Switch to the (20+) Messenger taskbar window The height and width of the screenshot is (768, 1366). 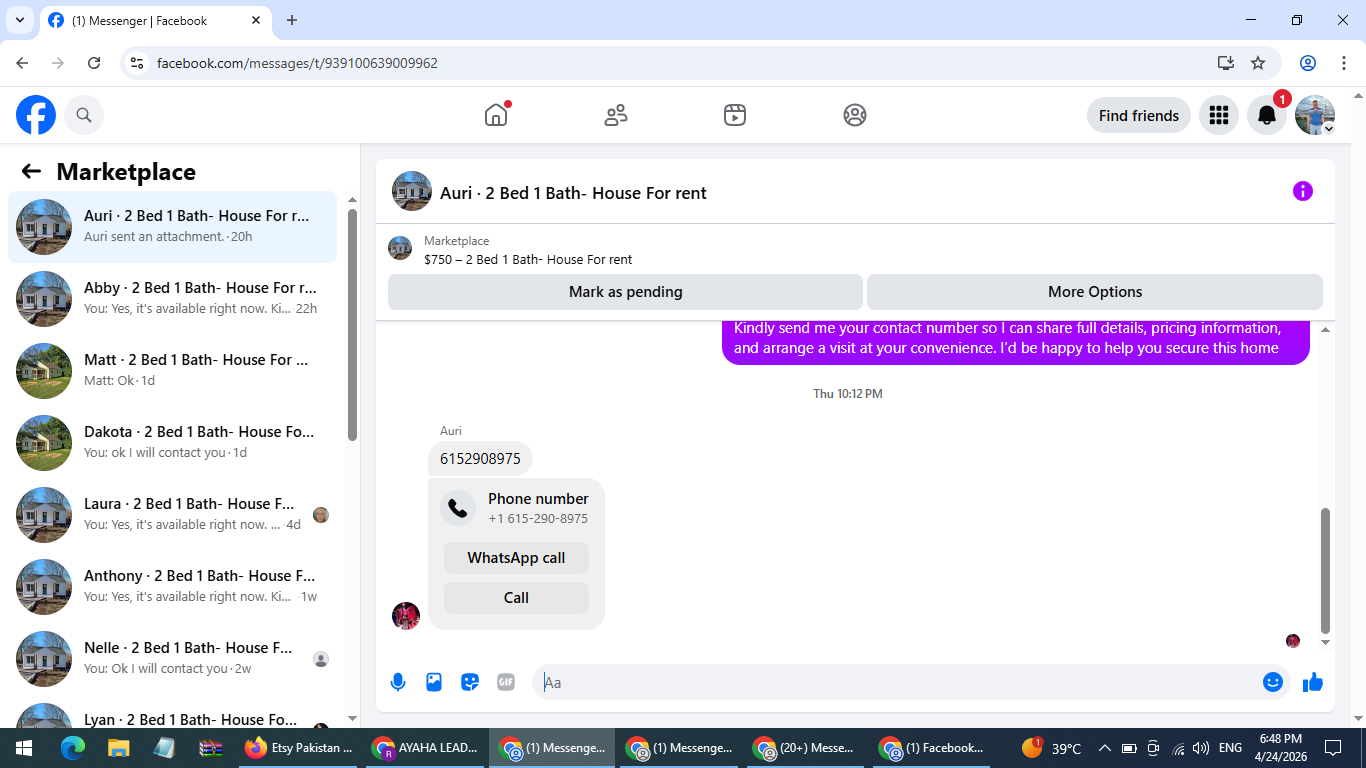click(807, 748)
